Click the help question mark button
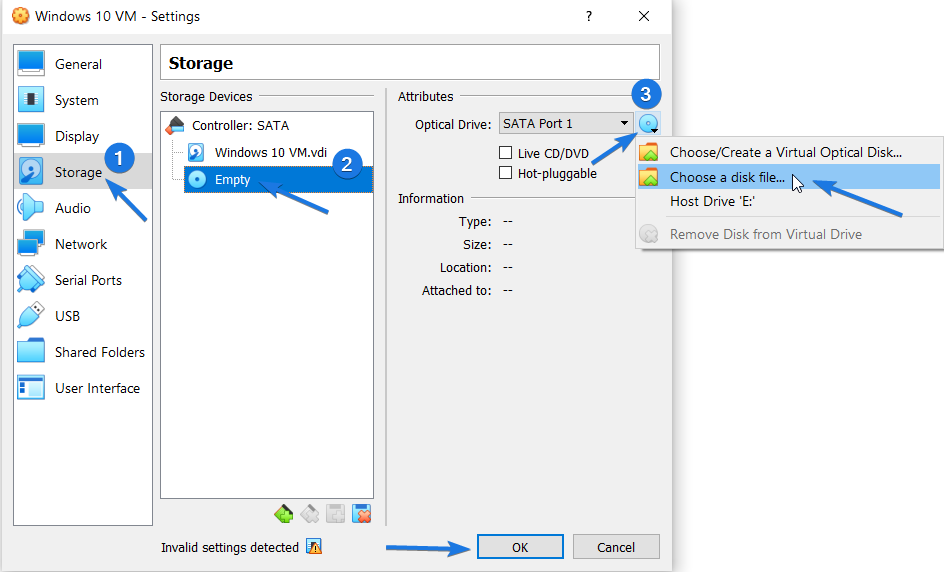 point(589,16)
